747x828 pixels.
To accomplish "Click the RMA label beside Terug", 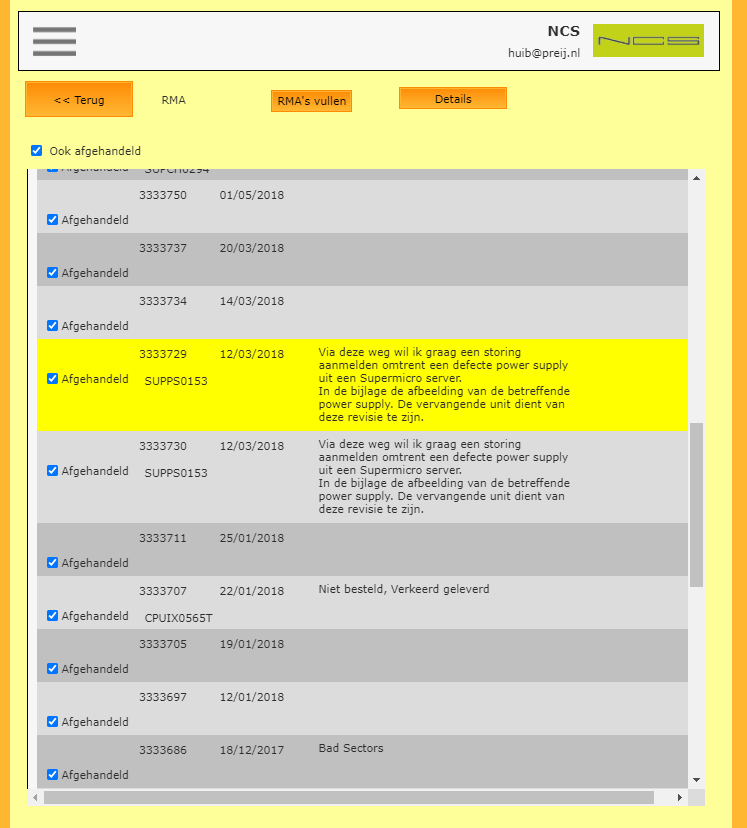I will coord(174,100).
